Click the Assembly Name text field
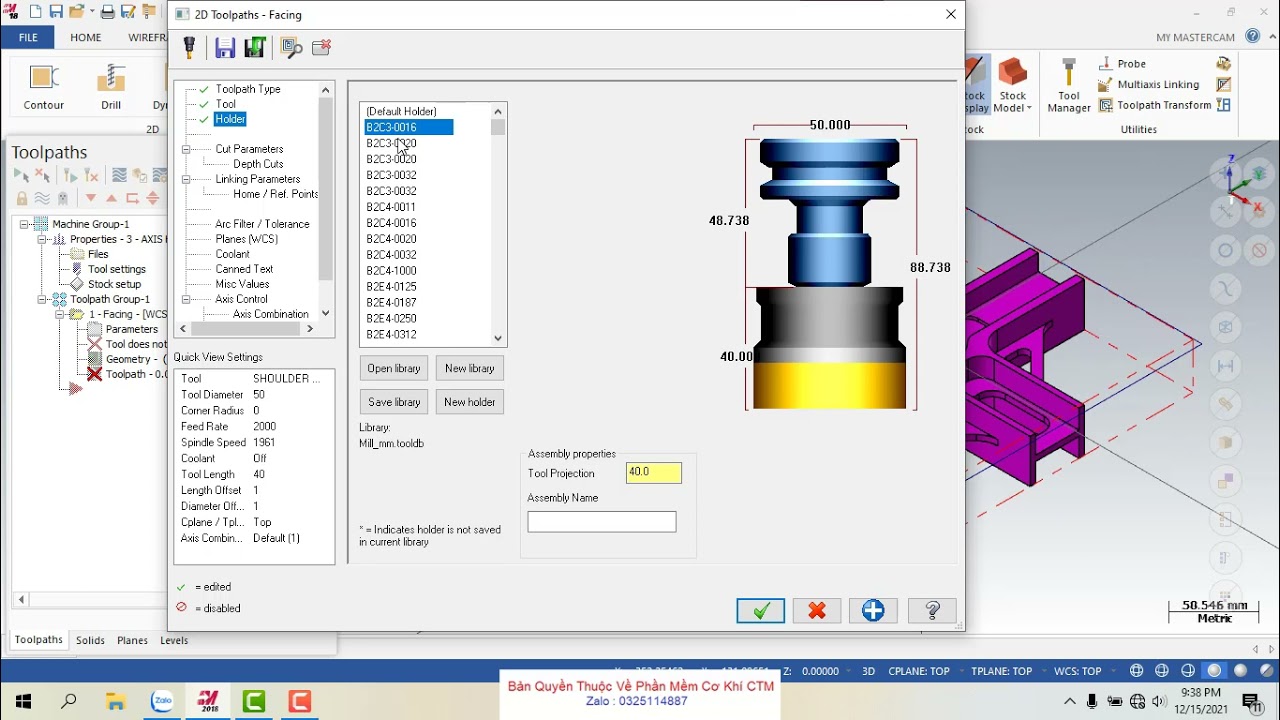Viewport: 1280px width, 720px height. [x=602, y=521]
